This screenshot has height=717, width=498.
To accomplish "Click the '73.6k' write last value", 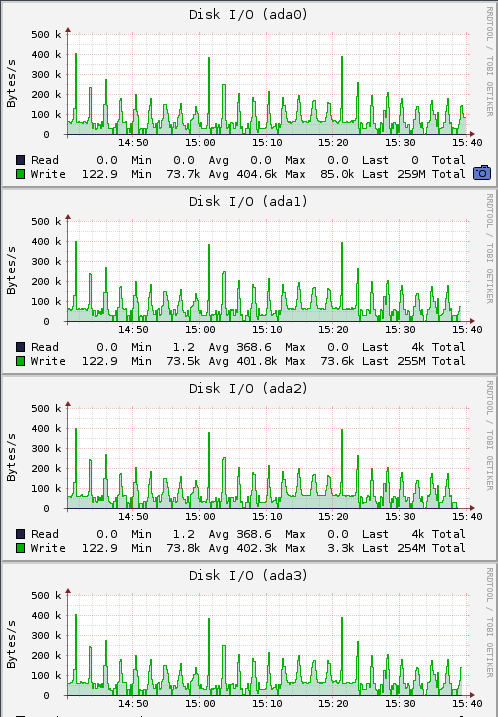I will tap(337, 361).
